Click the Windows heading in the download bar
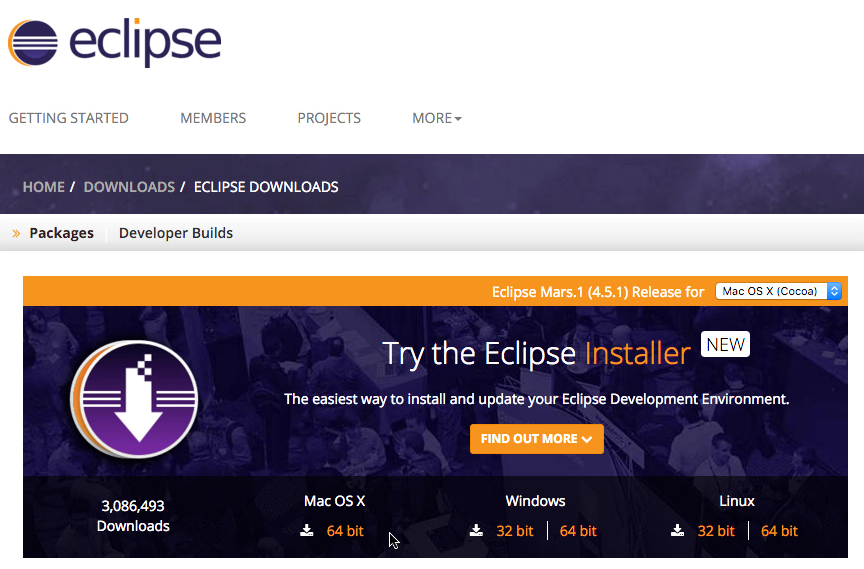 536,501
